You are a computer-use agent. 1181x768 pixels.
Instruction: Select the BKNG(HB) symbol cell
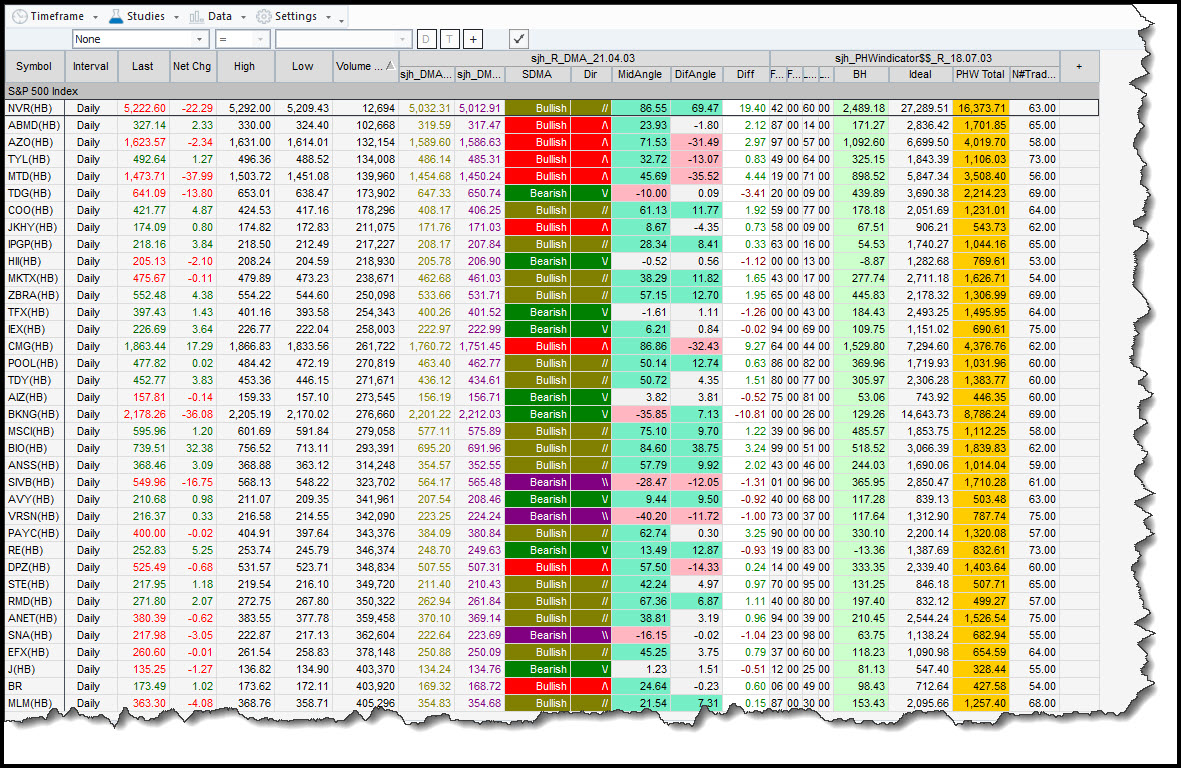(35, 414)
